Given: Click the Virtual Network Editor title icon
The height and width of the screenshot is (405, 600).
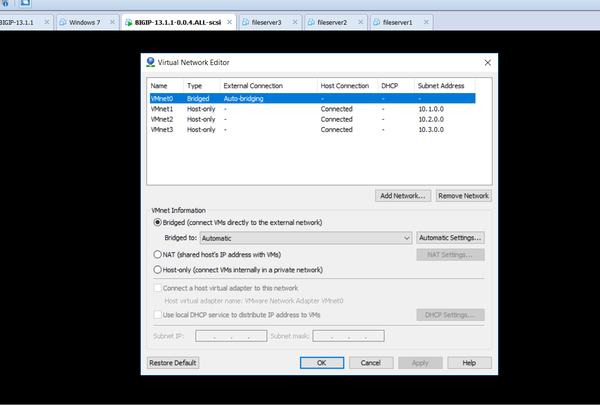Looking at the screenshot, I should [x=150, y=62].
